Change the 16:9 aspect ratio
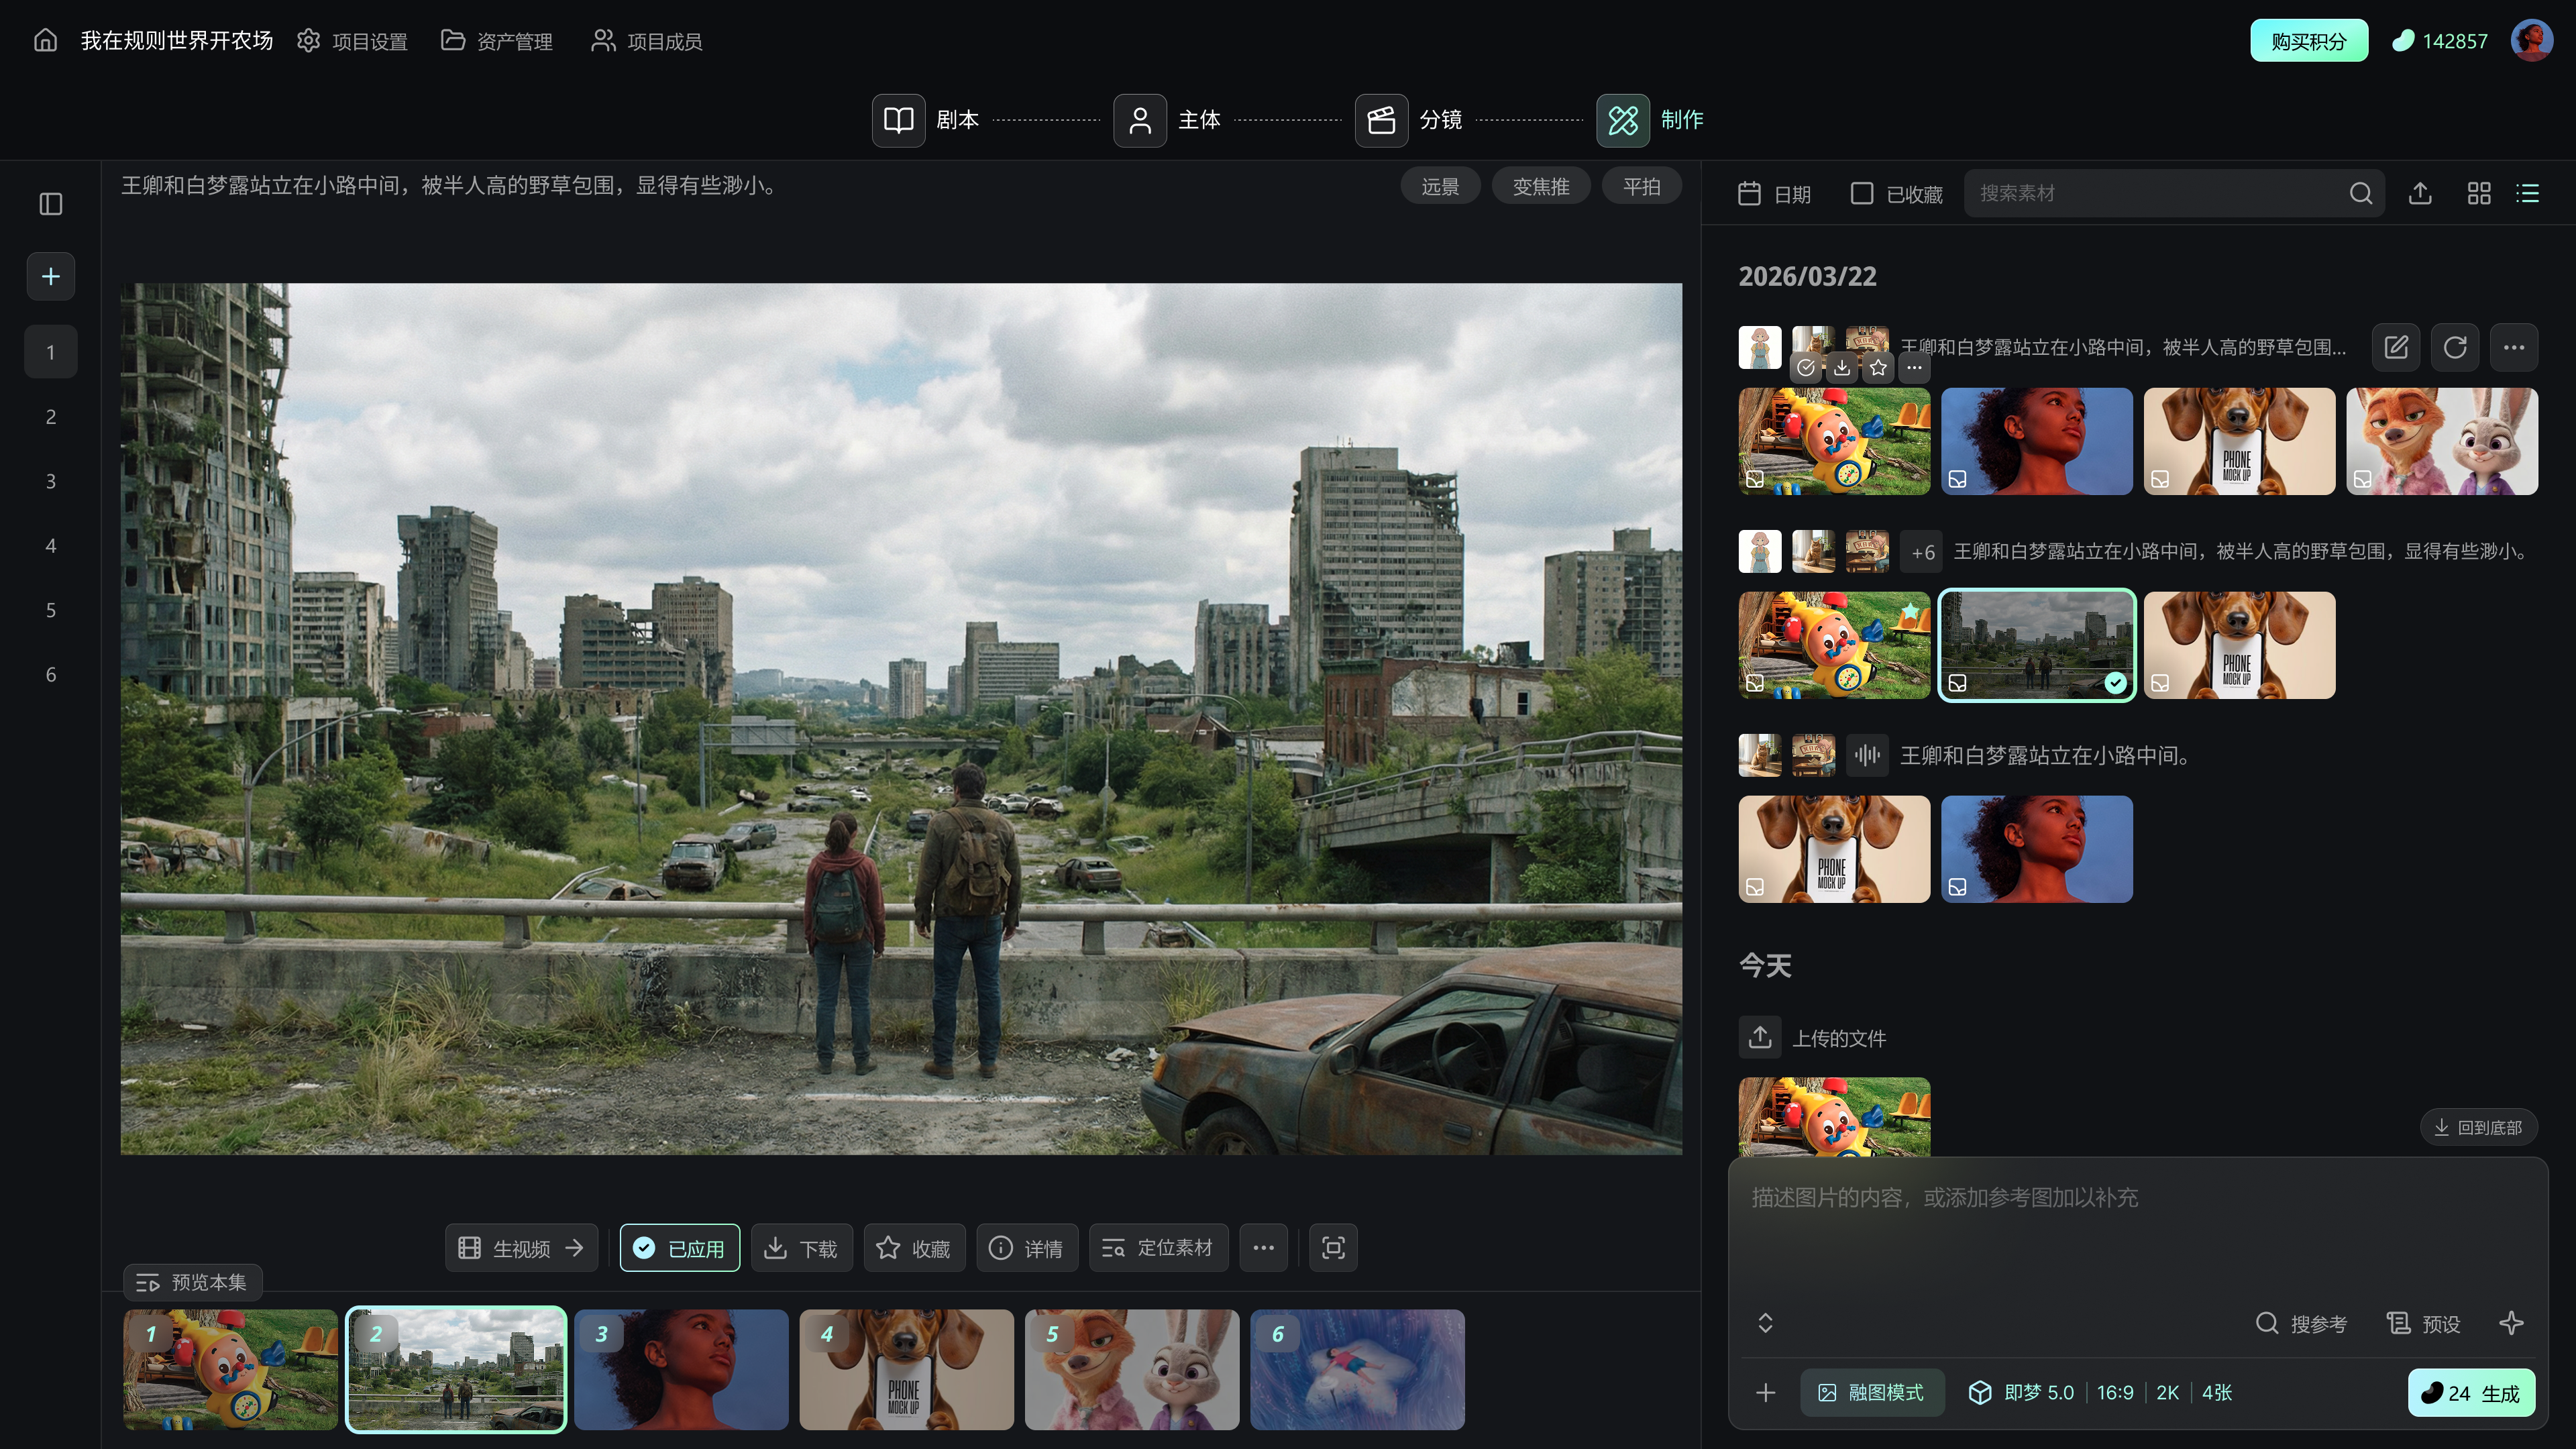2576x1449 pixels. [2115, 1393]
